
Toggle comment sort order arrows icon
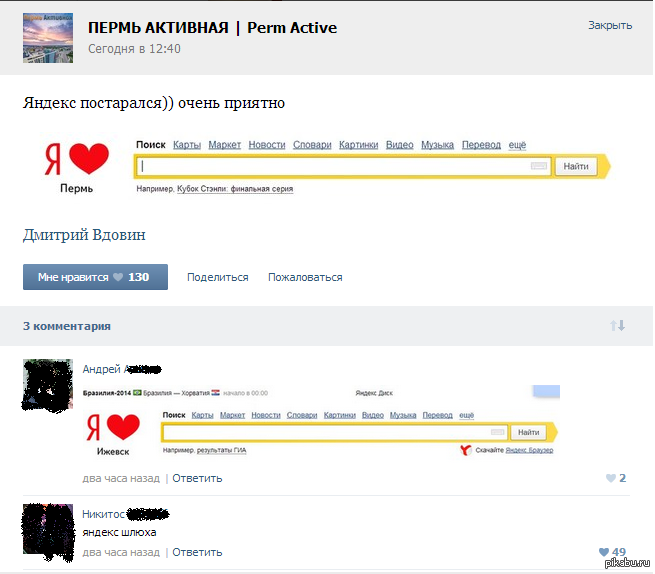(x=617, y=325)
